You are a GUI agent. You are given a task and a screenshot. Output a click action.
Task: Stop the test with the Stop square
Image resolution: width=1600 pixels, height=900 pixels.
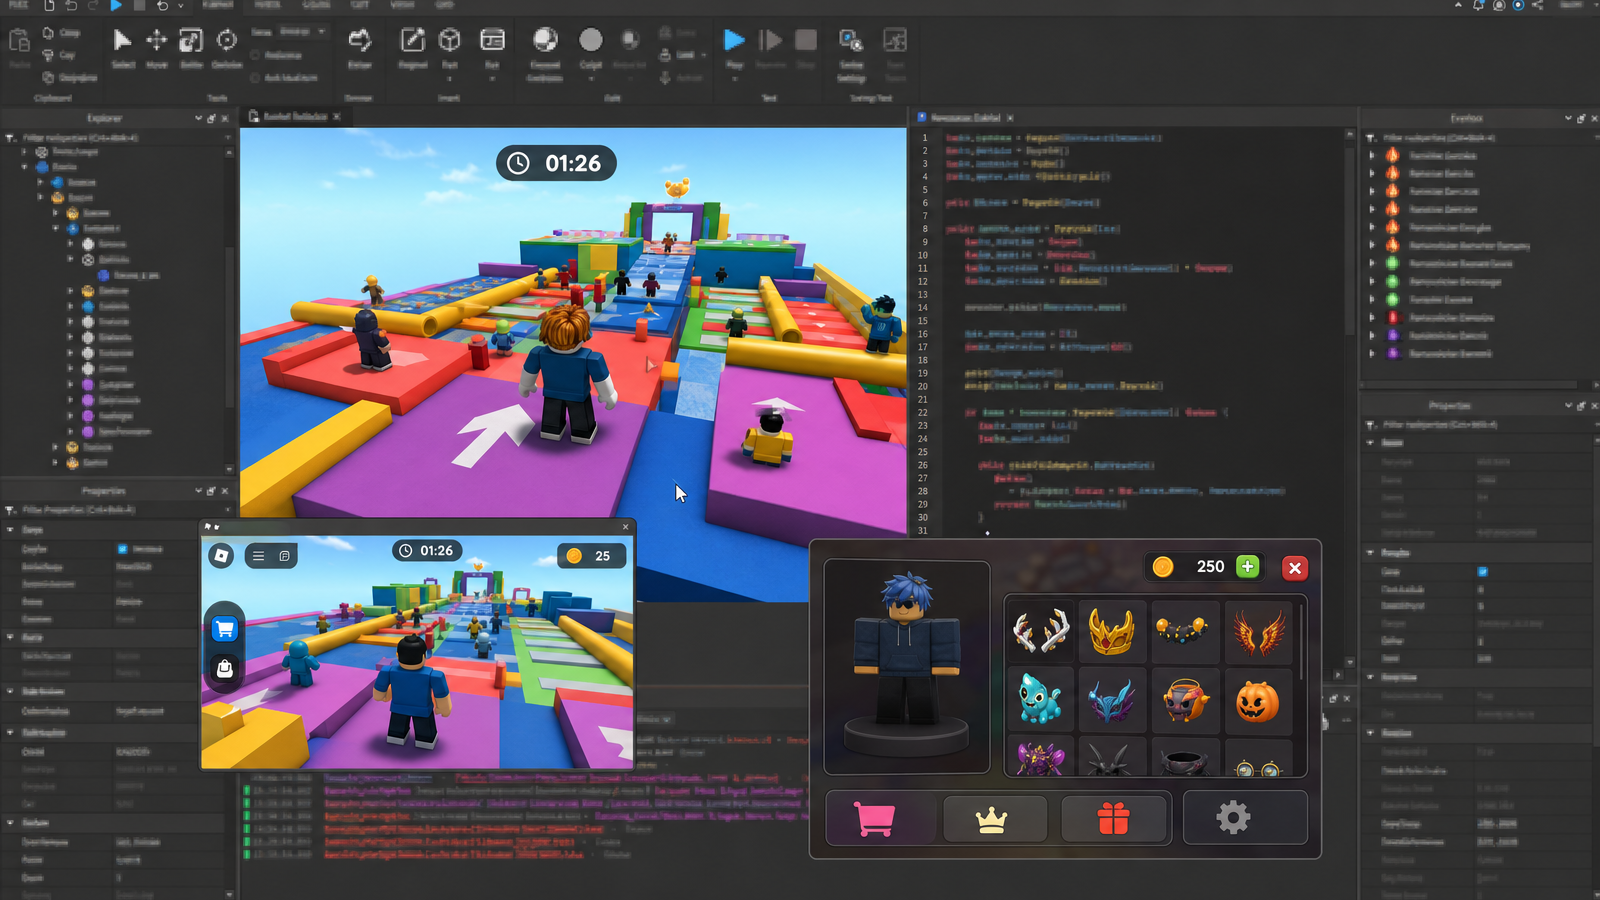click(805, 40)
